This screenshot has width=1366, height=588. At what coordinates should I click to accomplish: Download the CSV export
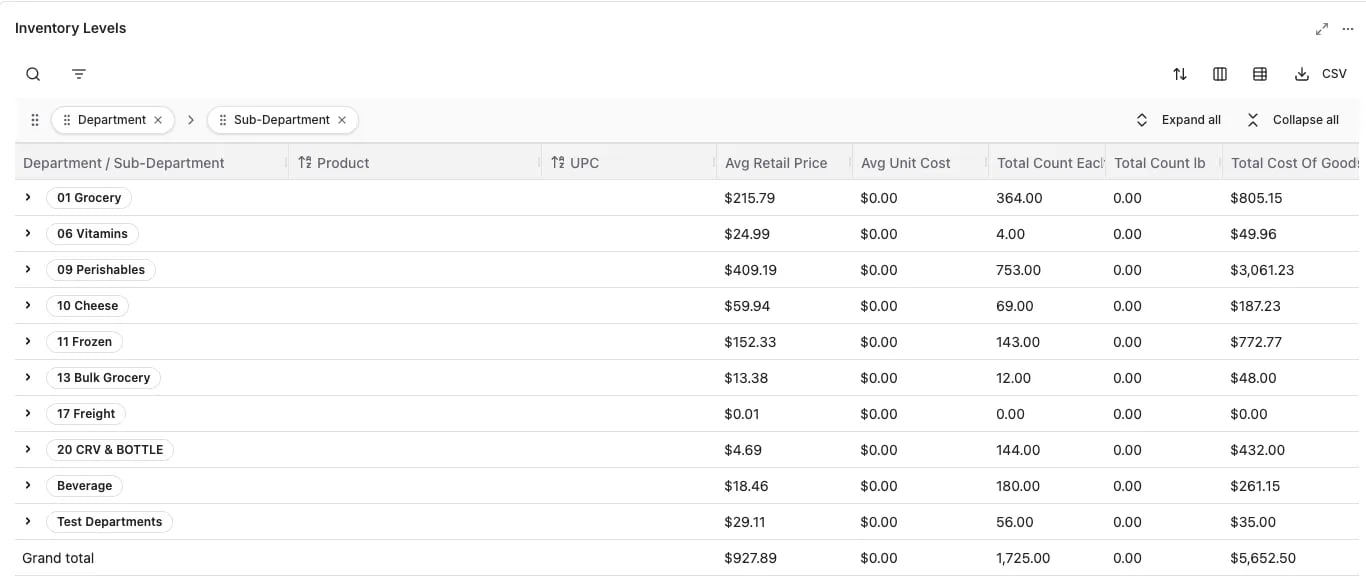(1321, 74)
